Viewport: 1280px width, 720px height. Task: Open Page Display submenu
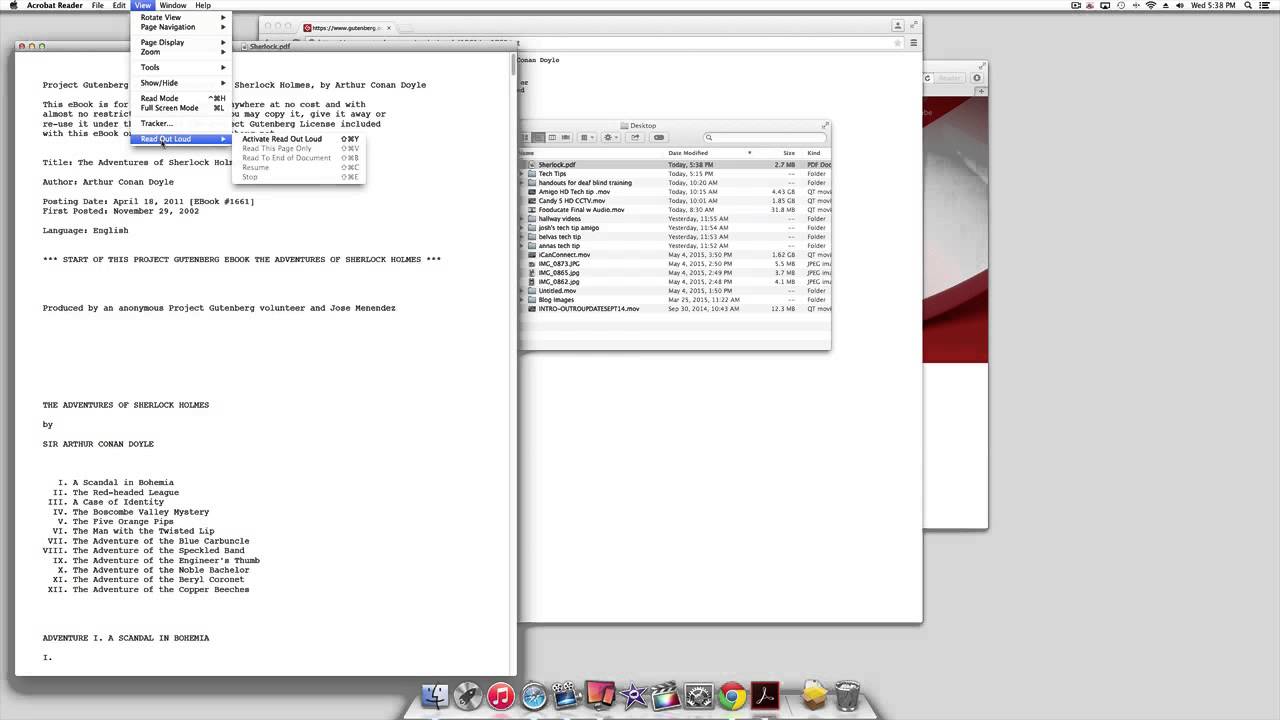pos(181,42)
